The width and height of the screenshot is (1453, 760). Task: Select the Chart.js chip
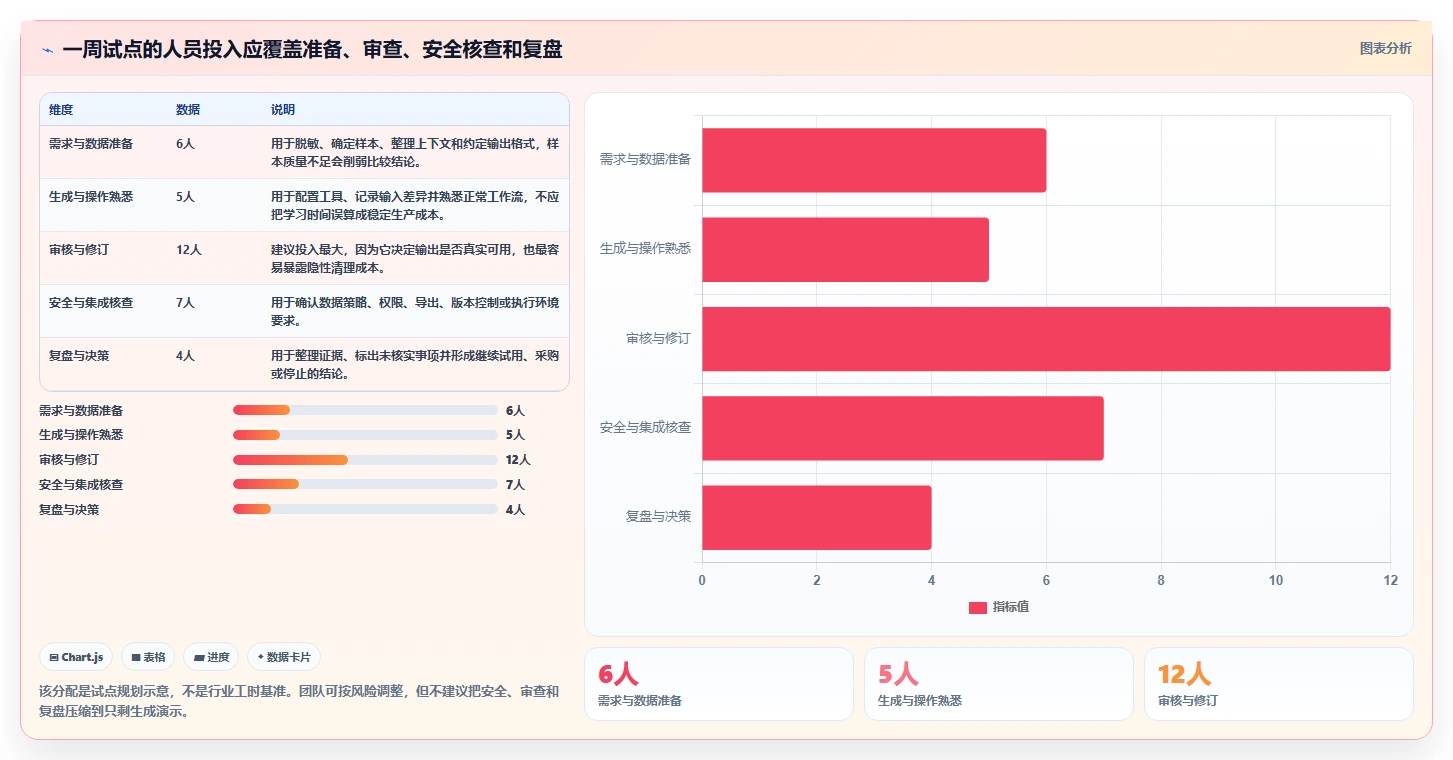pos(76,657)
